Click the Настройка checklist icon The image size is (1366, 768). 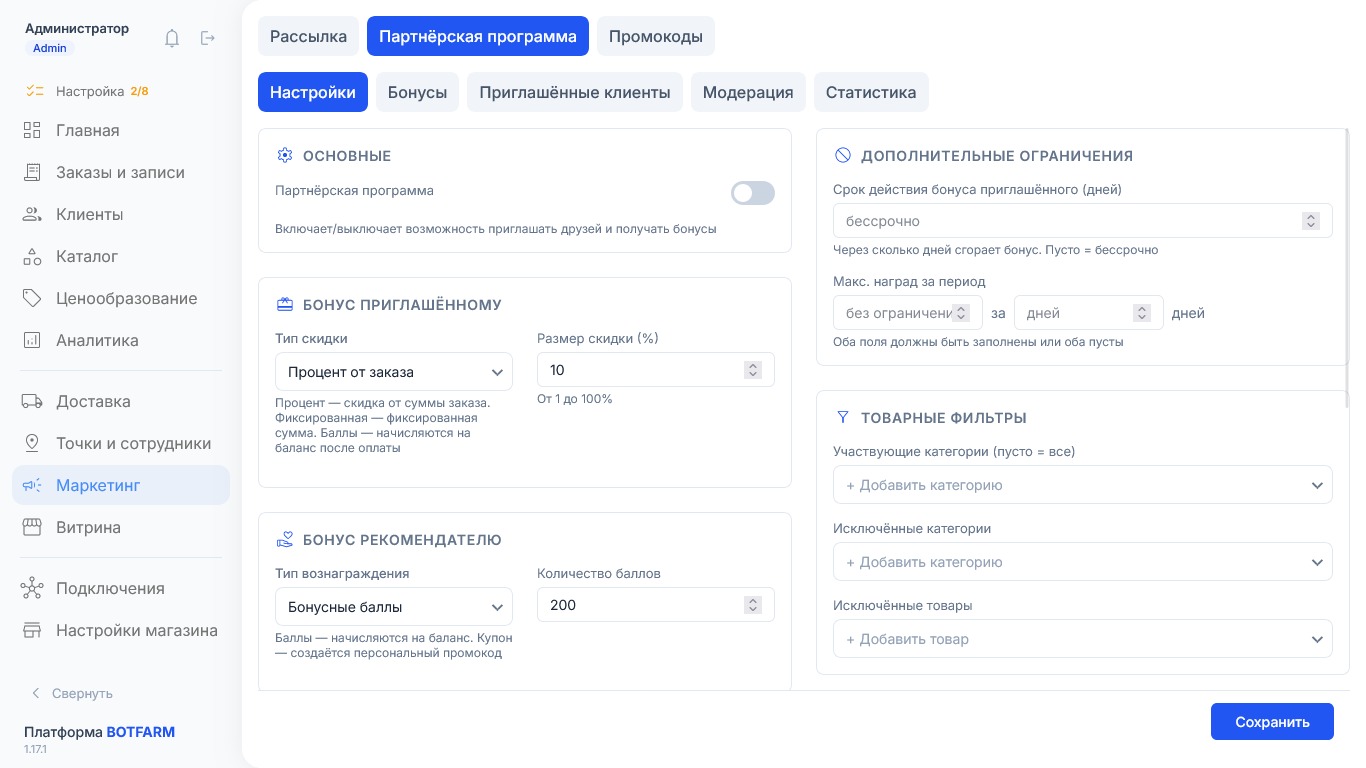pyautogui.click(x=35, y=91)
